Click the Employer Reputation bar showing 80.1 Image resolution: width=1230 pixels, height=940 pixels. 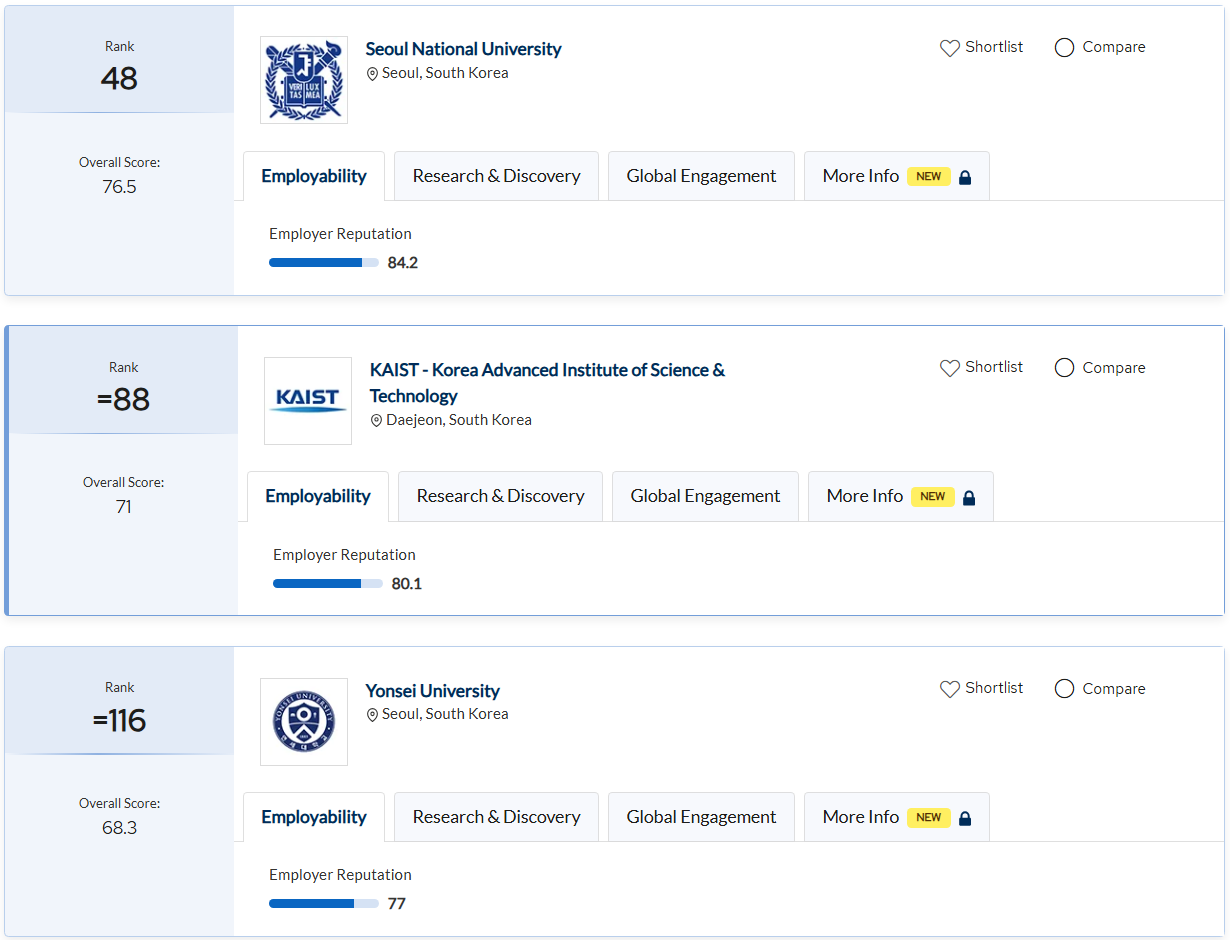tap(328, 584)
